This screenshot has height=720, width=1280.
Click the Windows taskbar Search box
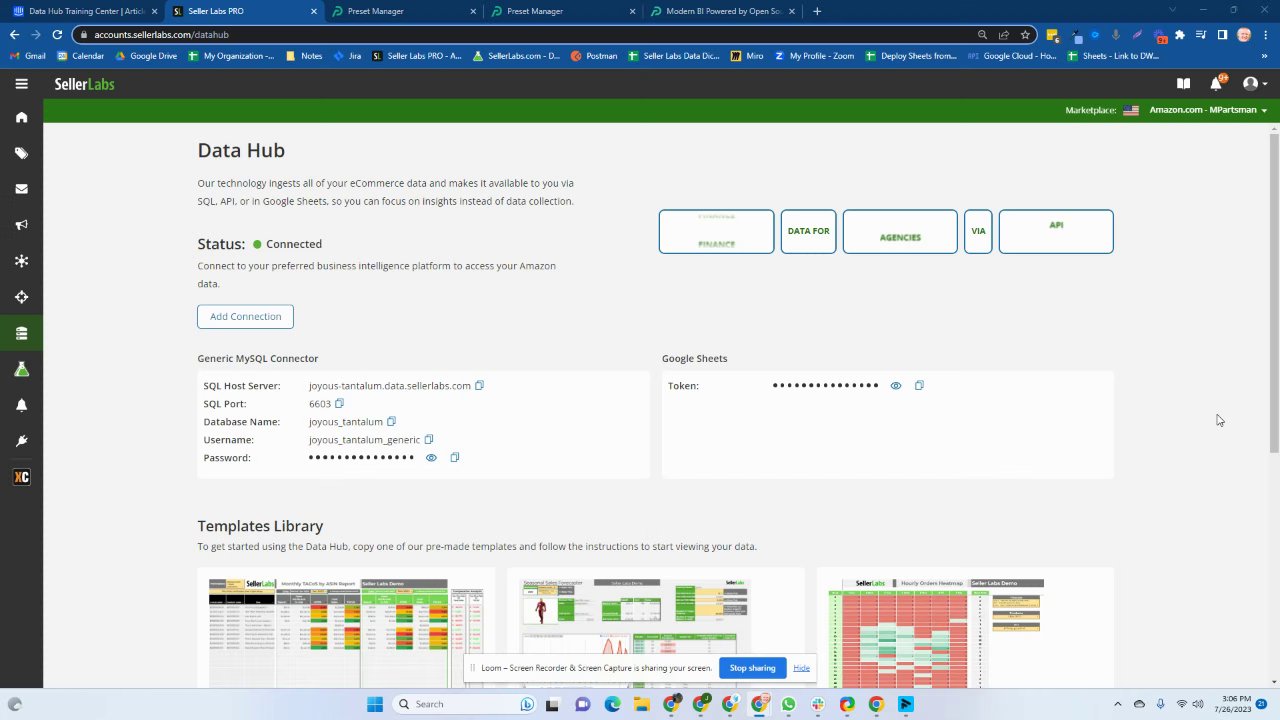pyautogui.click(x=463, y=704)
